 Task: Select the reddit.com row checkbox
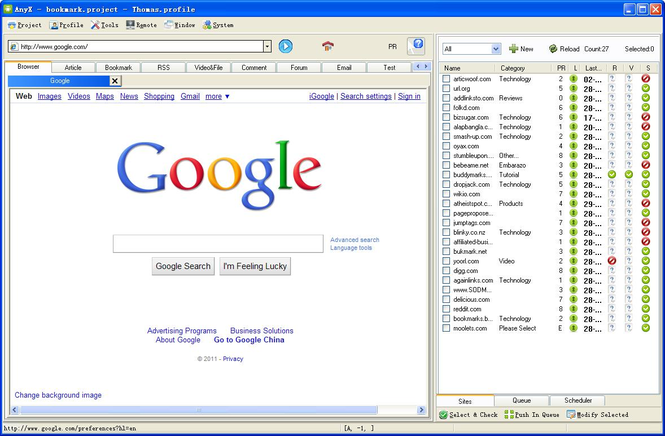pyautogui.click(x=446, y=309)
